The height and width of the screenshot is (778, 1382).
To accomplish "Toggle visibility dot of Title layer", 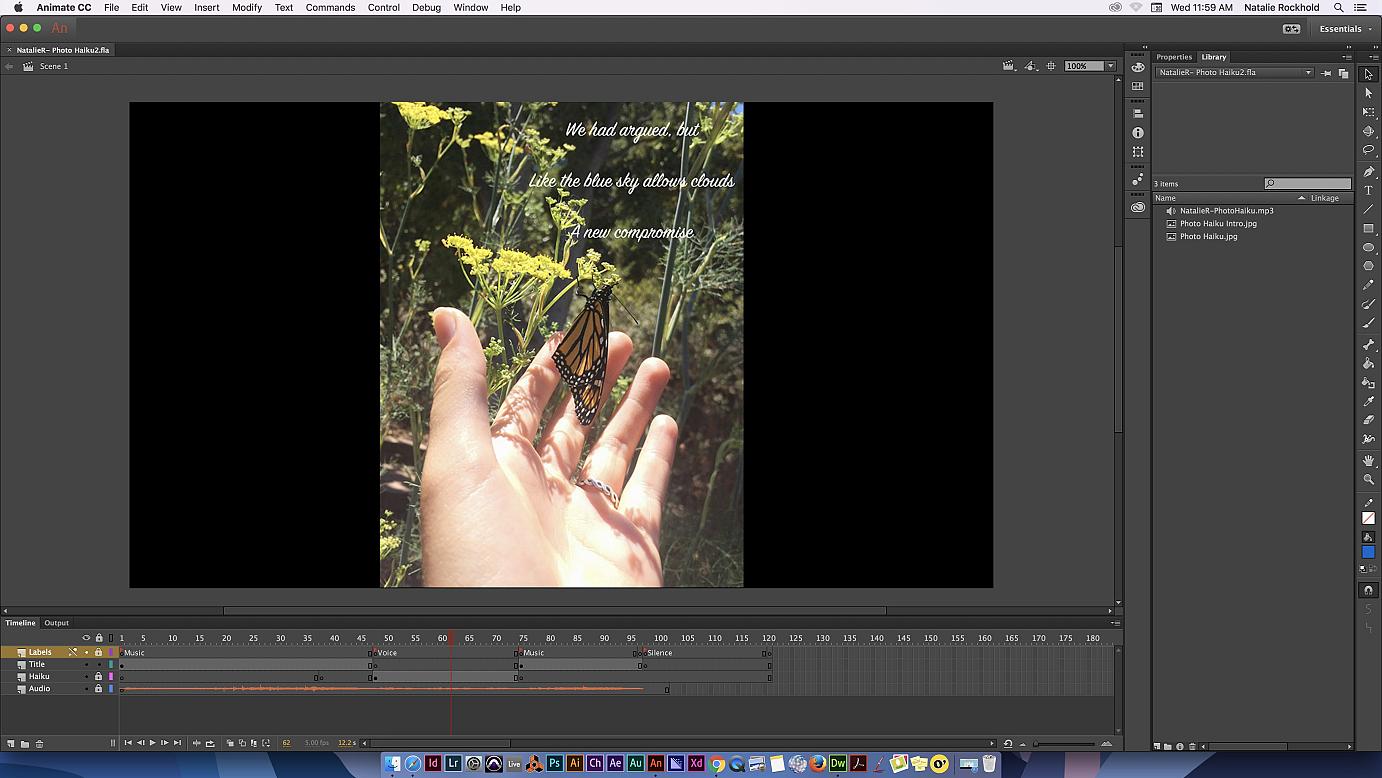I will coord(86,665).
